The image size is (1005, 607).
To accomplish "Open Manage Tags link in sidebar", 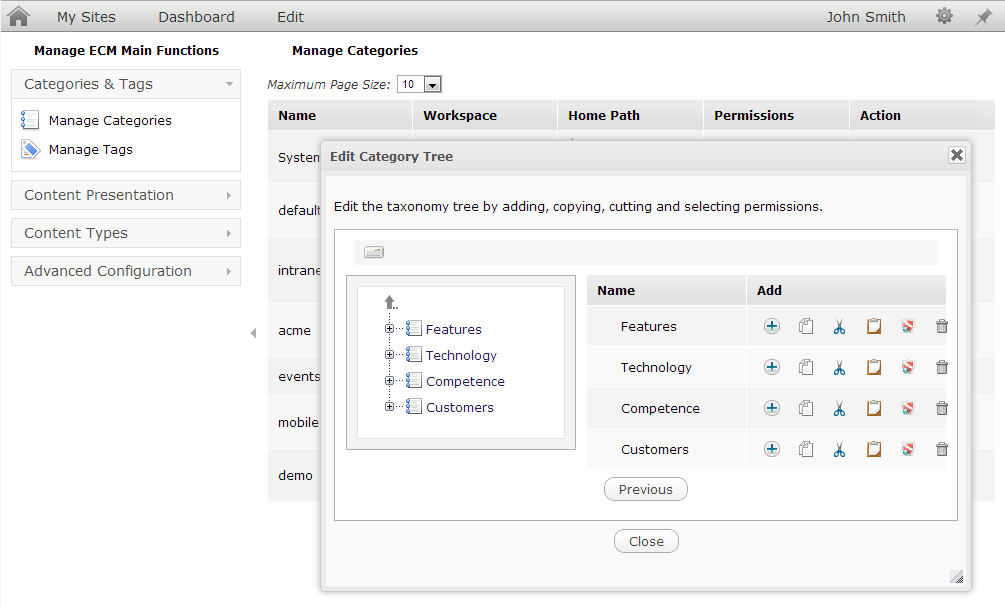I will coord(90,149).
